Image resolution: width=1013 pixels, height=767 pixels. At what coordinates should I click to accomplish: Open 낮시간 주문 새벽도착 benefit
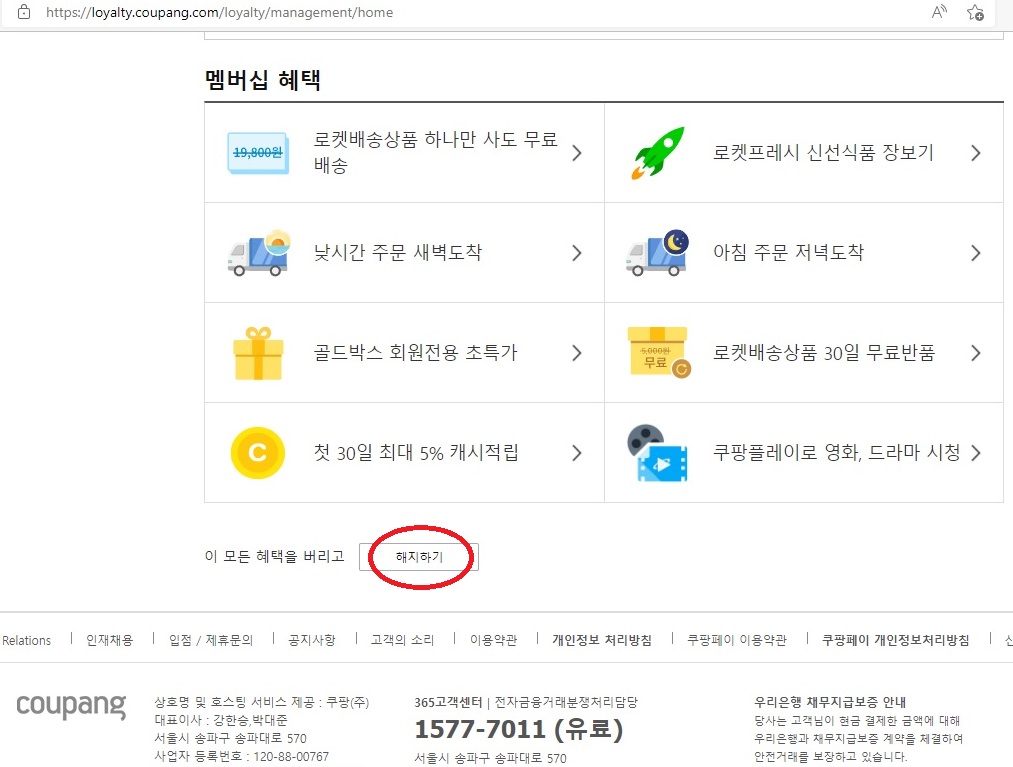click(404, 253)
